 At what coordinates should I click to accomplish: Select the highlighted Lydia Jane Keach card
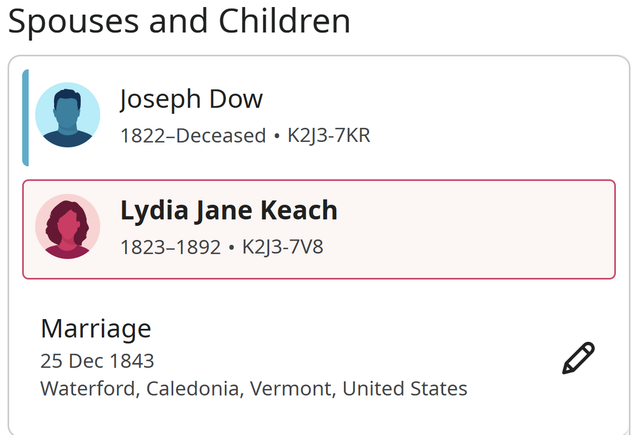[x=319, y=229]
